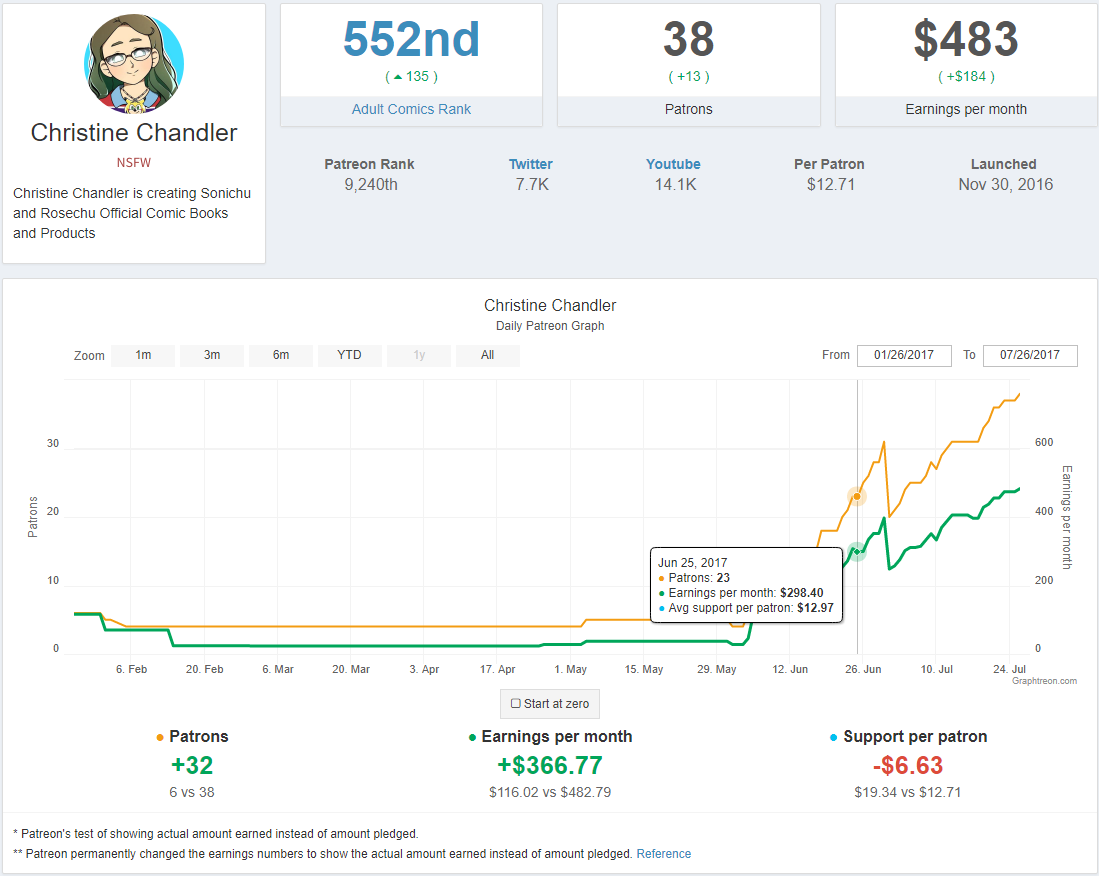
Task: Click the green Earnings per month legend dot
Action: click(x=472, y=737)
